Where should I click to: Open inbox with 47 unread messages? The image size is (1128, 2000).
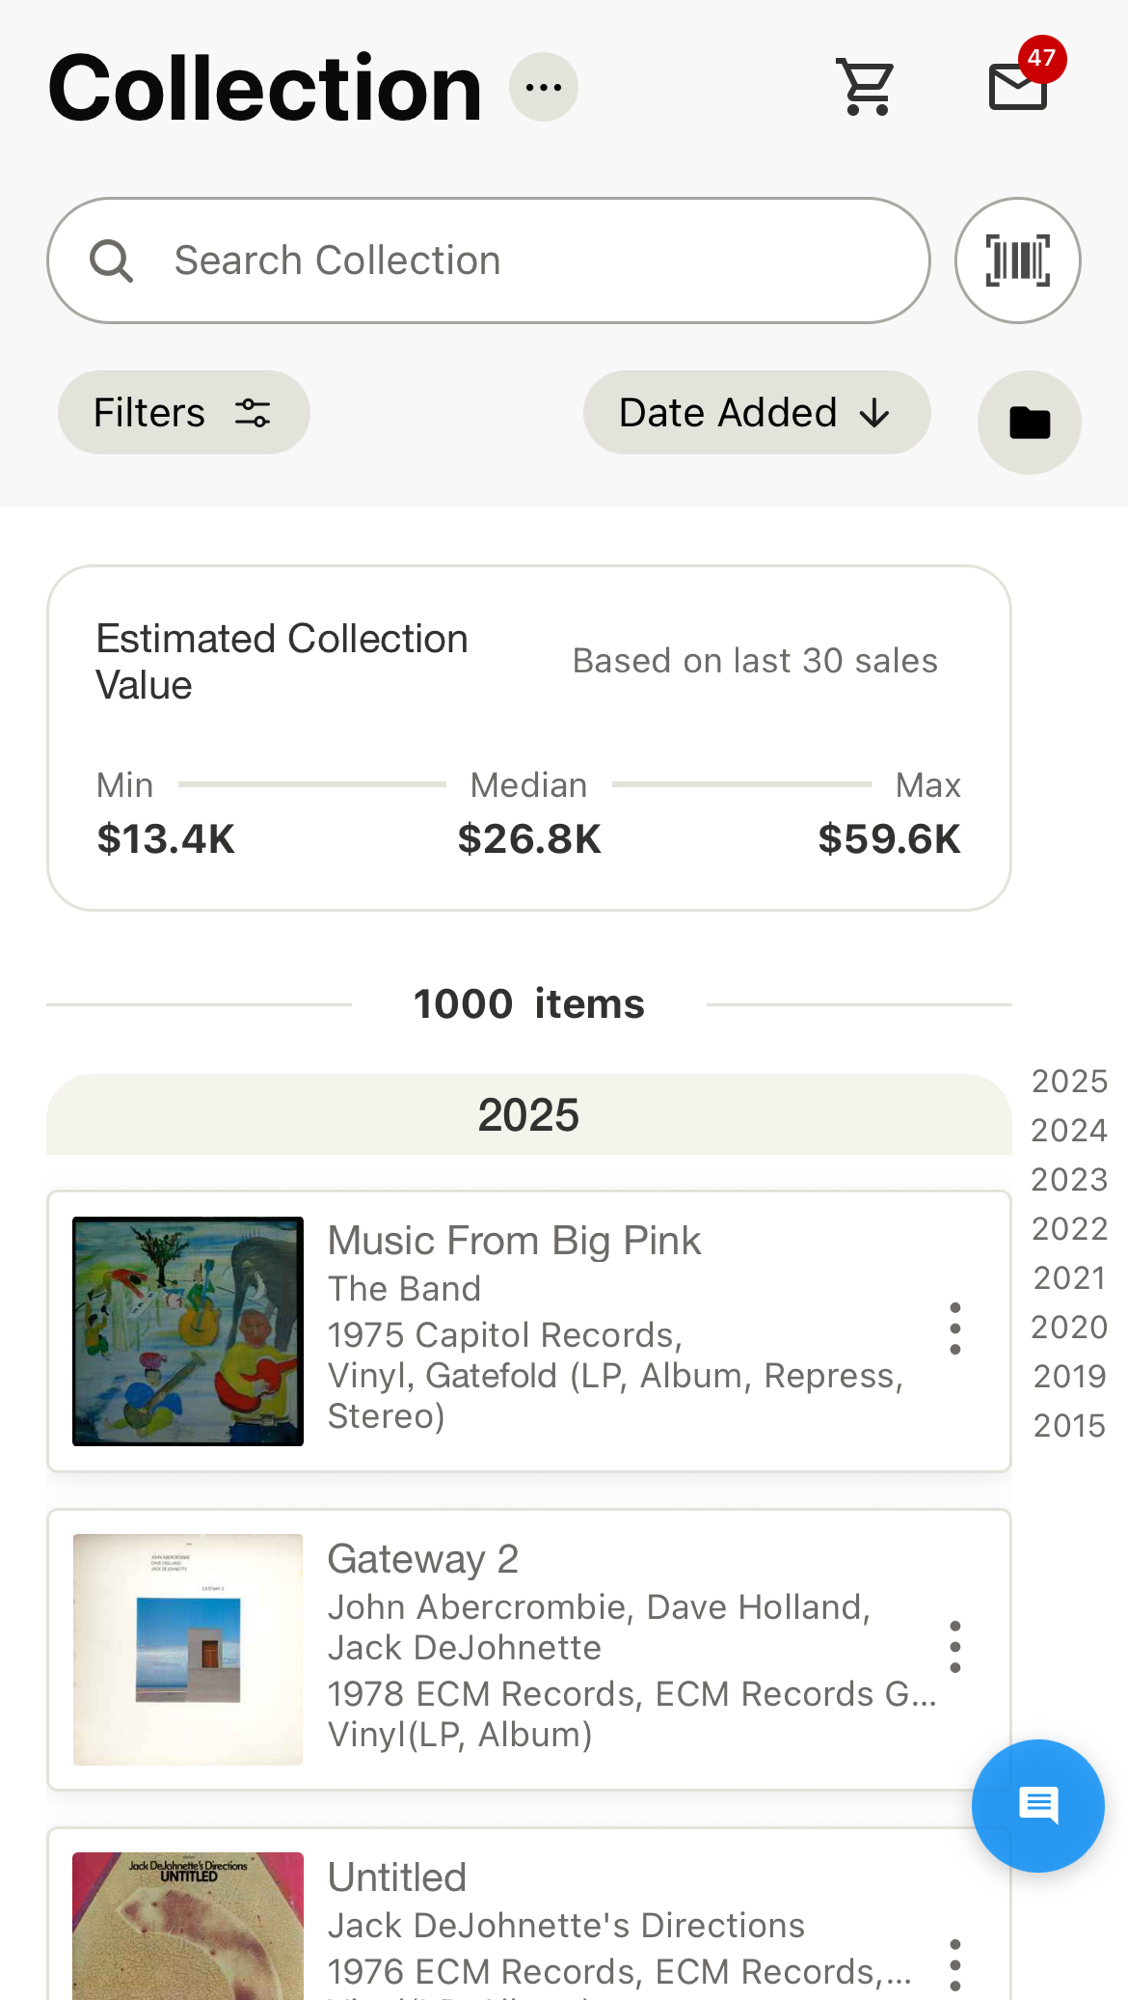1019,85
